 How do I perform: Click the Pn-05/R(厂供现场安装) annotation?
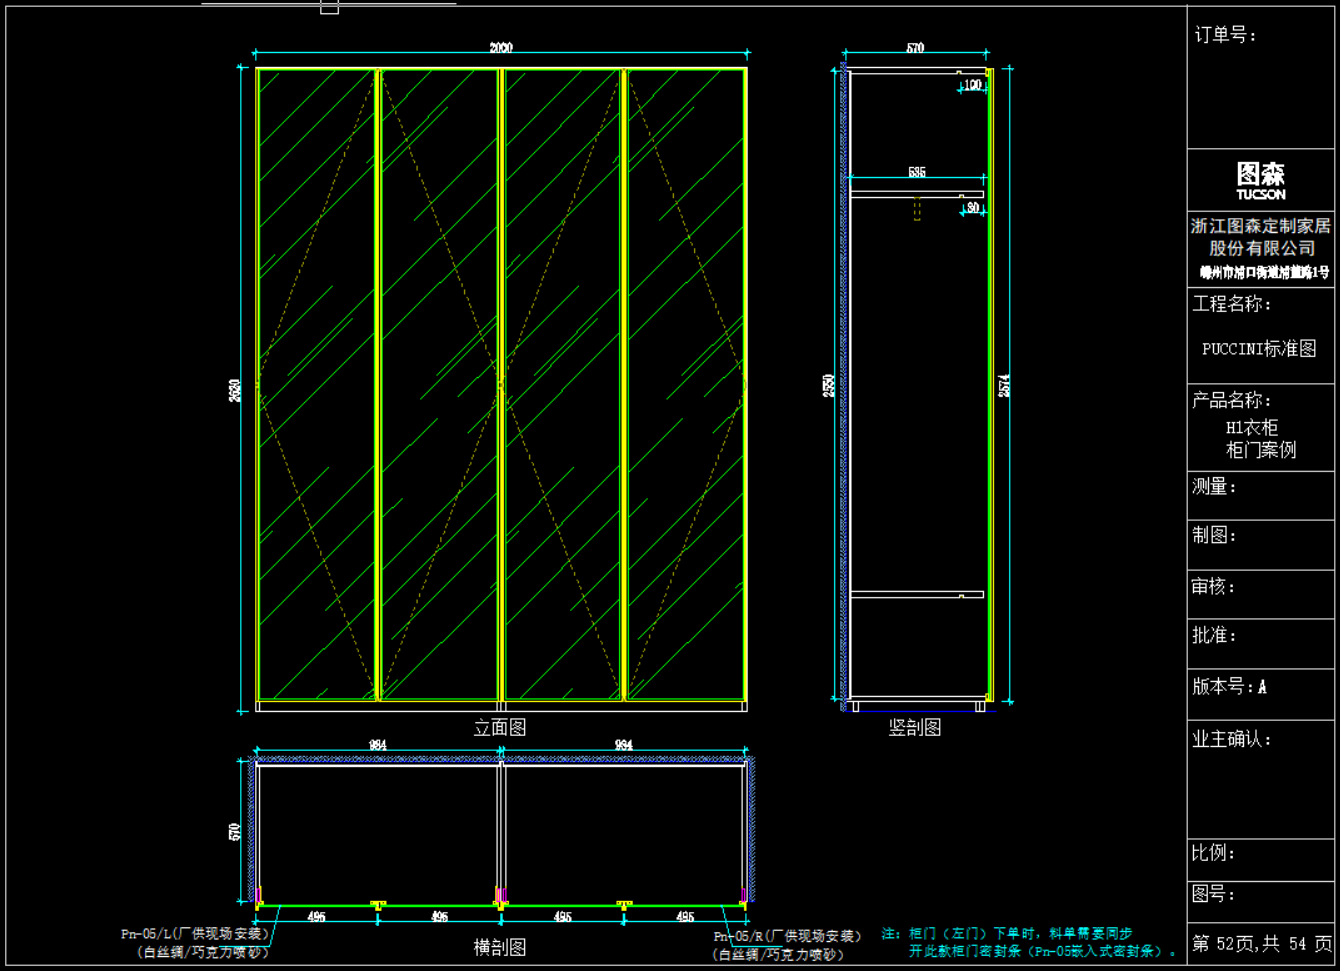pyautogui.click(x=787, y=937)
